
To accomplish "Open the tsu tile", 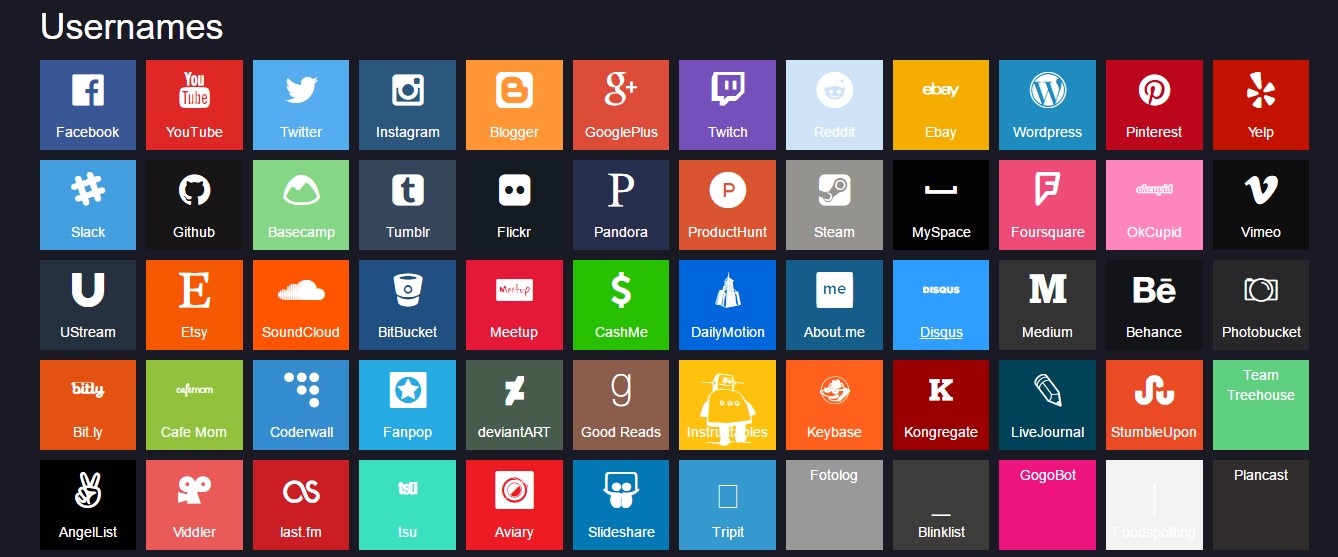I will click(x=407, y=505).
